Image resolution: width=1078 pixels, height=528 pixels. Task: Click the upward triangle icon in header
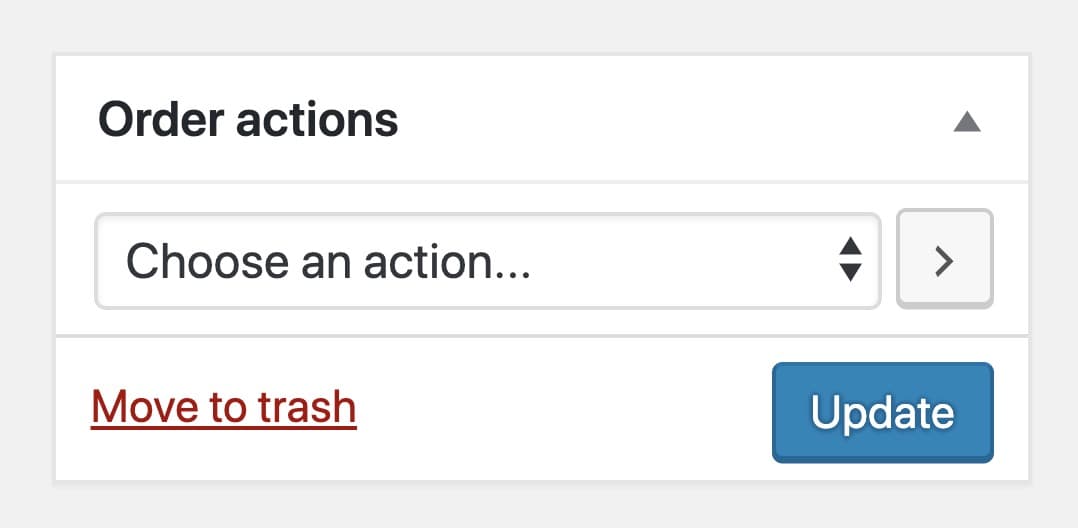pos(967,122)
